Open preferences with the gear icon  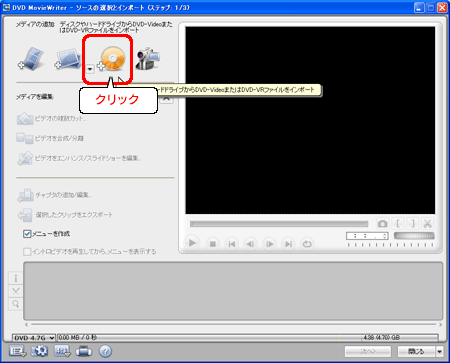pyautogui.click(x=39, y=351)
